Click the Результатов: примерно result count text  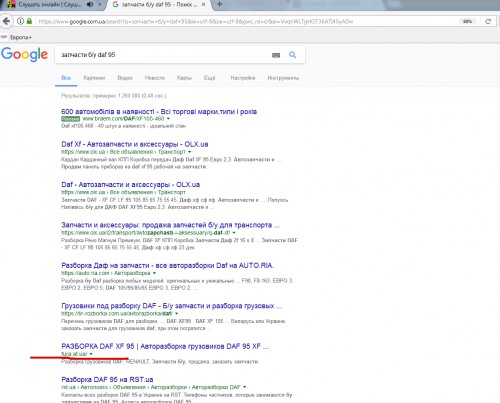coord(113,96)
